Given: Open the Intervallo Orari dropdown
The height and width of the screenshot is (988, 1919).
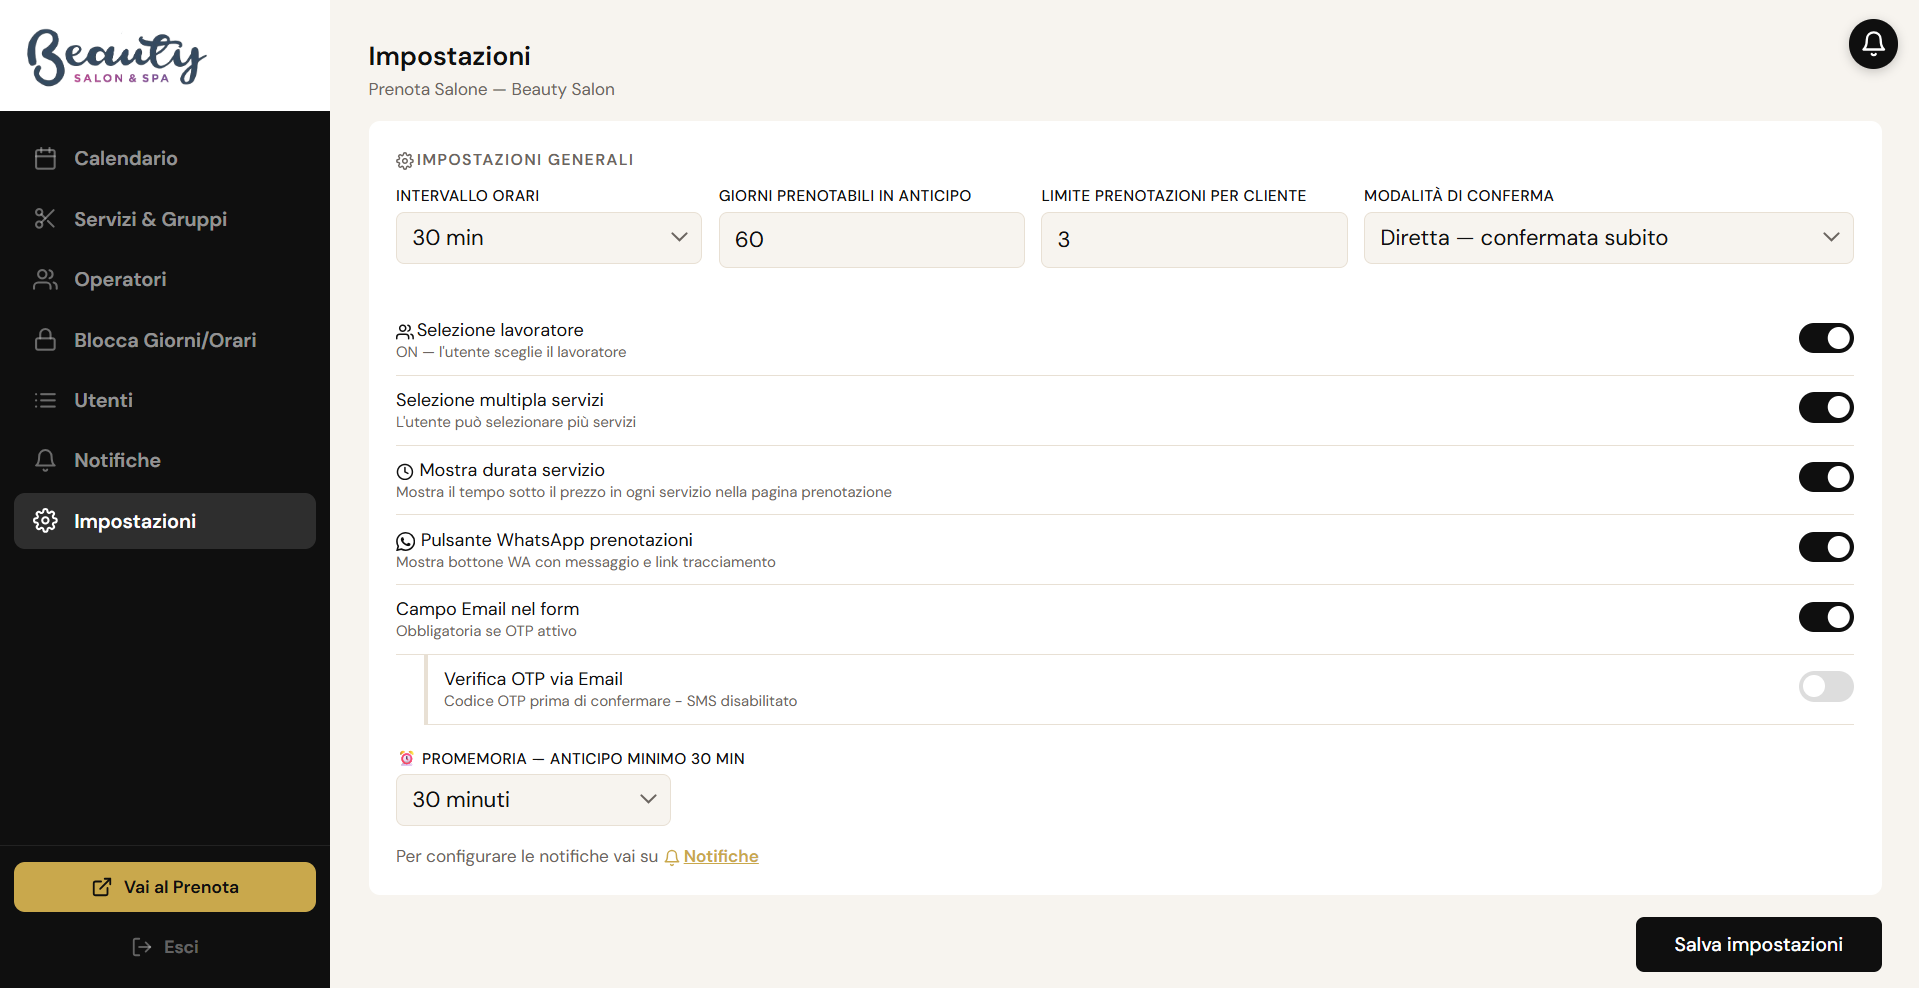Looking at the screenshot, I should coord(549,238).
